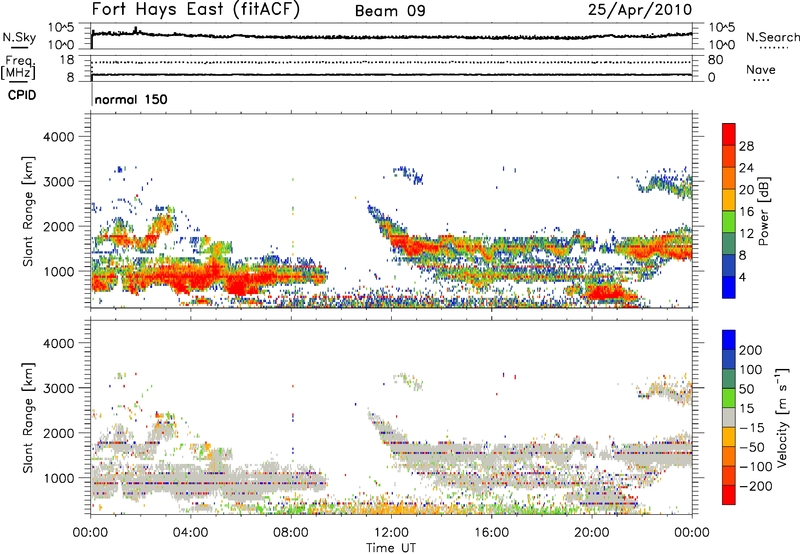Click the velocity panel 'Slant Range [km]' label
Image resolution: width=800 pixels, height=554 pixels.
(x=28, y=417)
